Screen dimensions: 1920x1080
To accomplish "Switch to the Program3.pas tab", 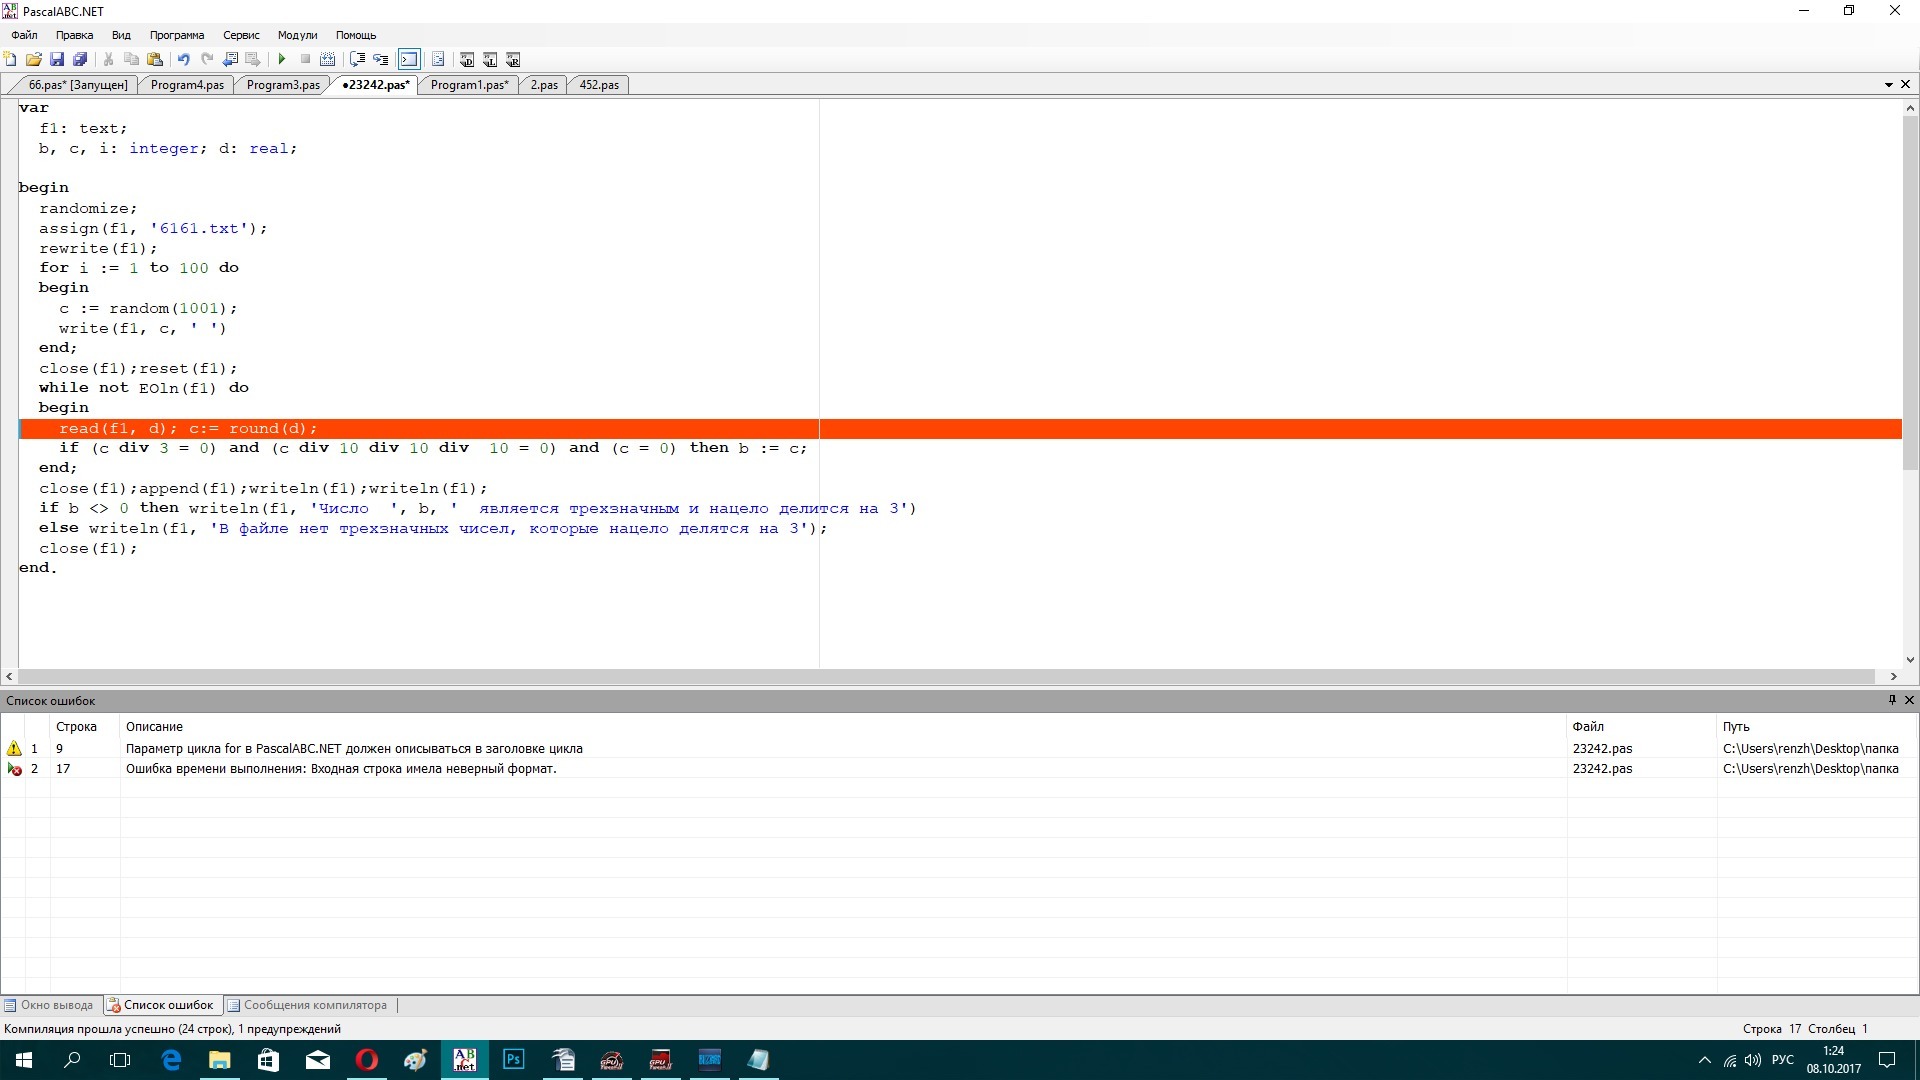I will coord(283,85).
